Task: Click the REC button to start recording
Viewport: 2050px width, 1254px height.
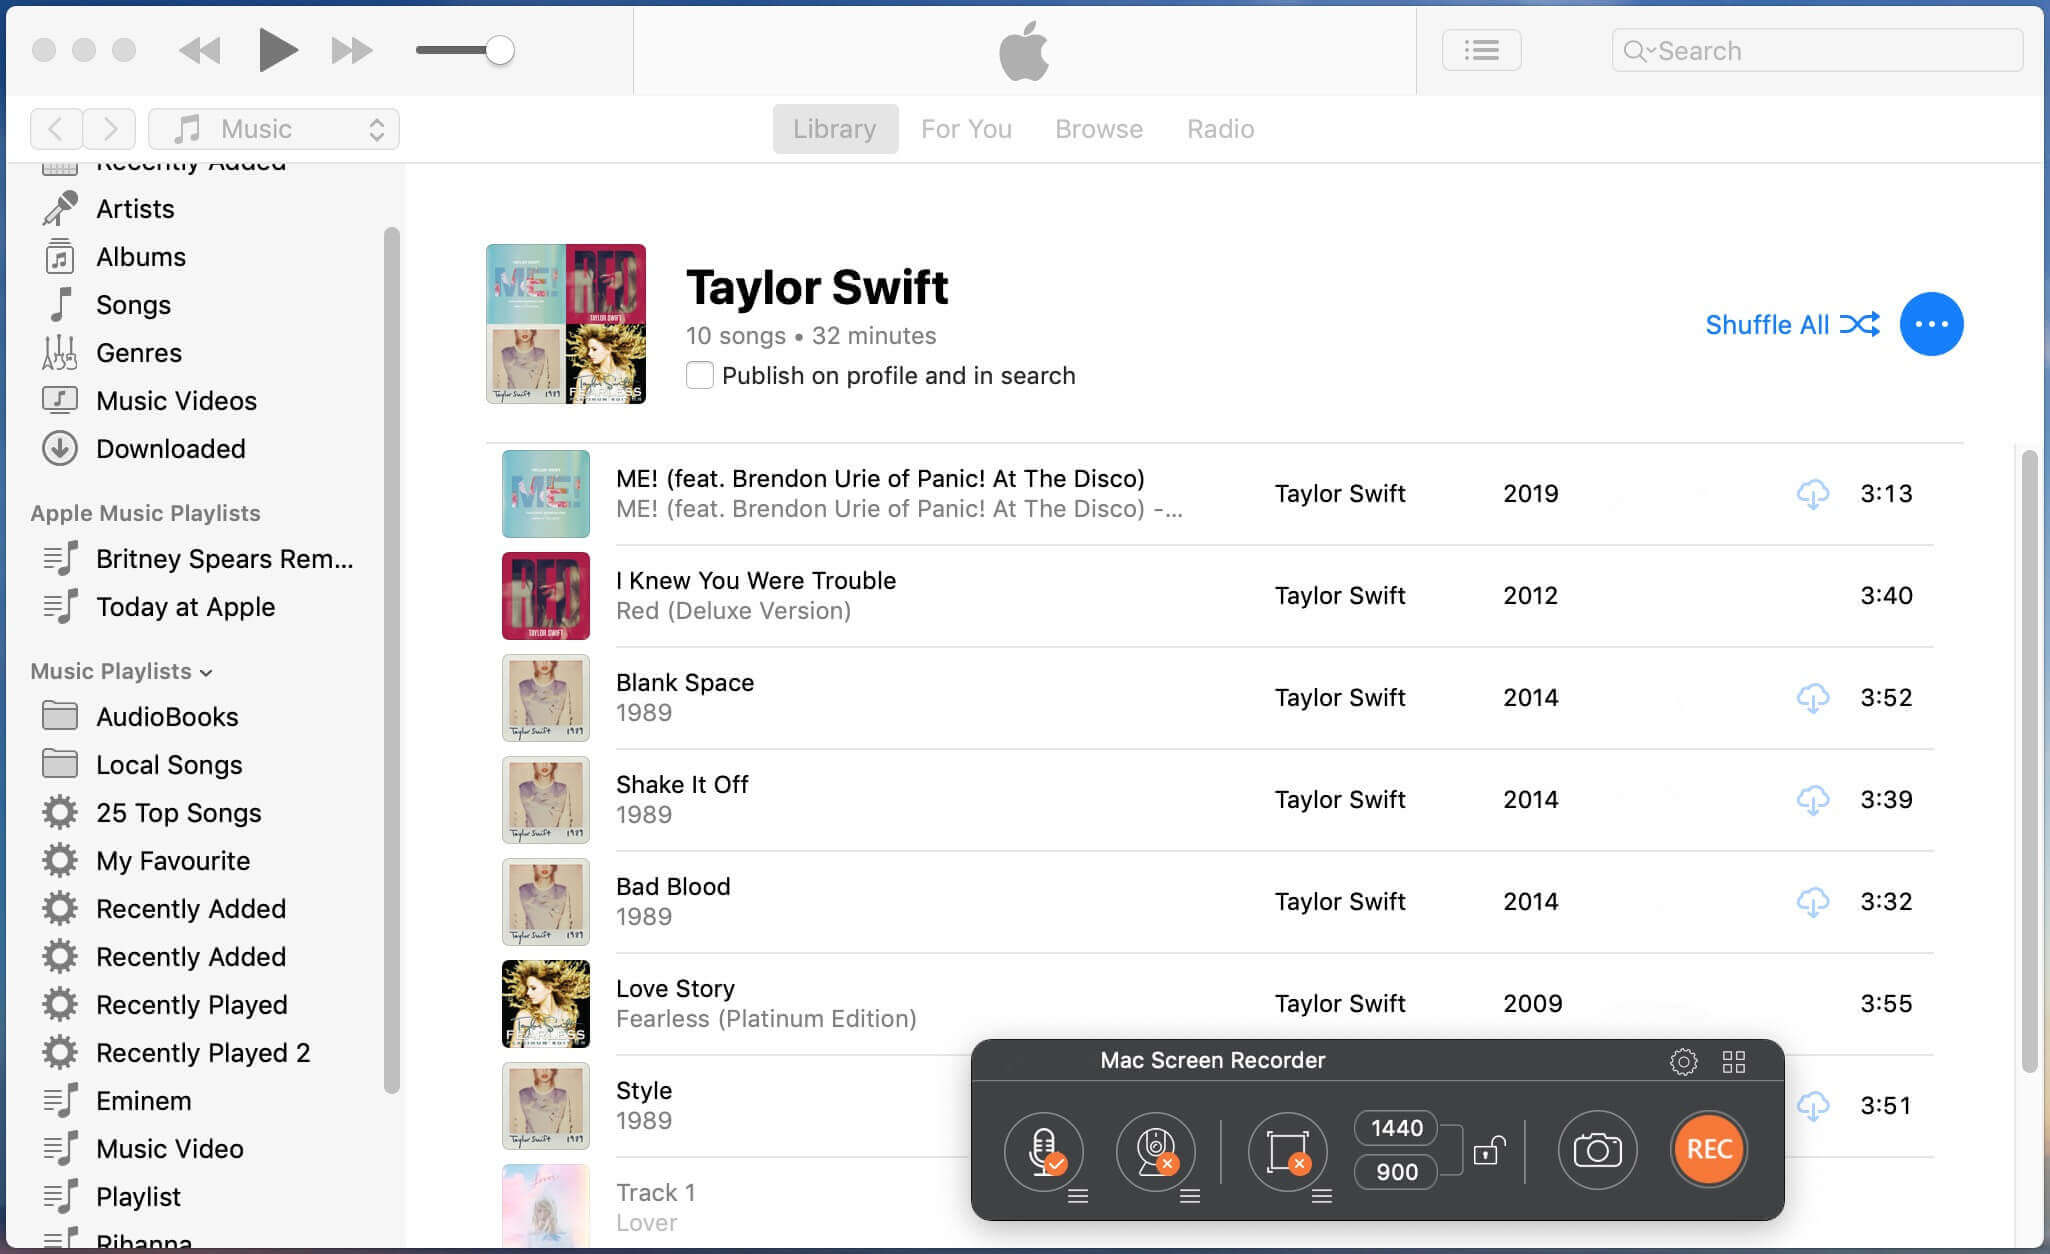Action: click(x=1706, y=1149)
